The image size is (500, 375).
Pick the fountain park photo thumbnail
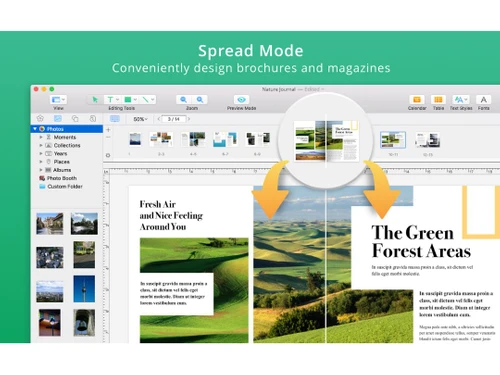tap(84, 224)
